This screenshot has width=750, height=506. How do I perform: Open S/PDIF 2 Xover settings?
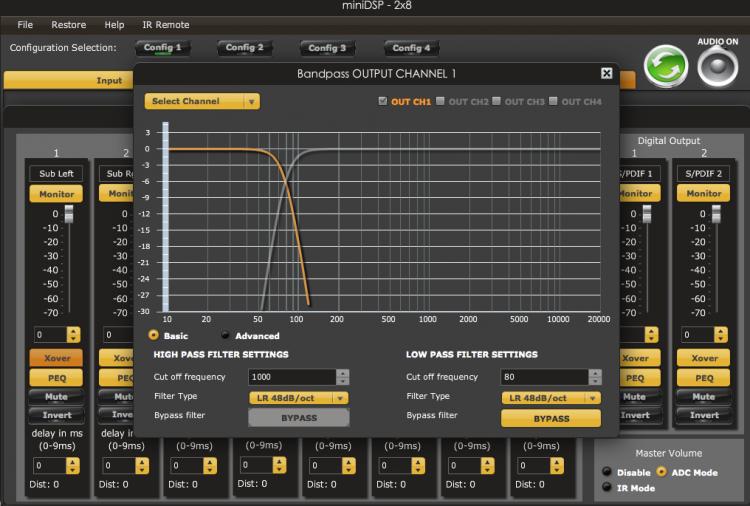click(x=704, y=358)
